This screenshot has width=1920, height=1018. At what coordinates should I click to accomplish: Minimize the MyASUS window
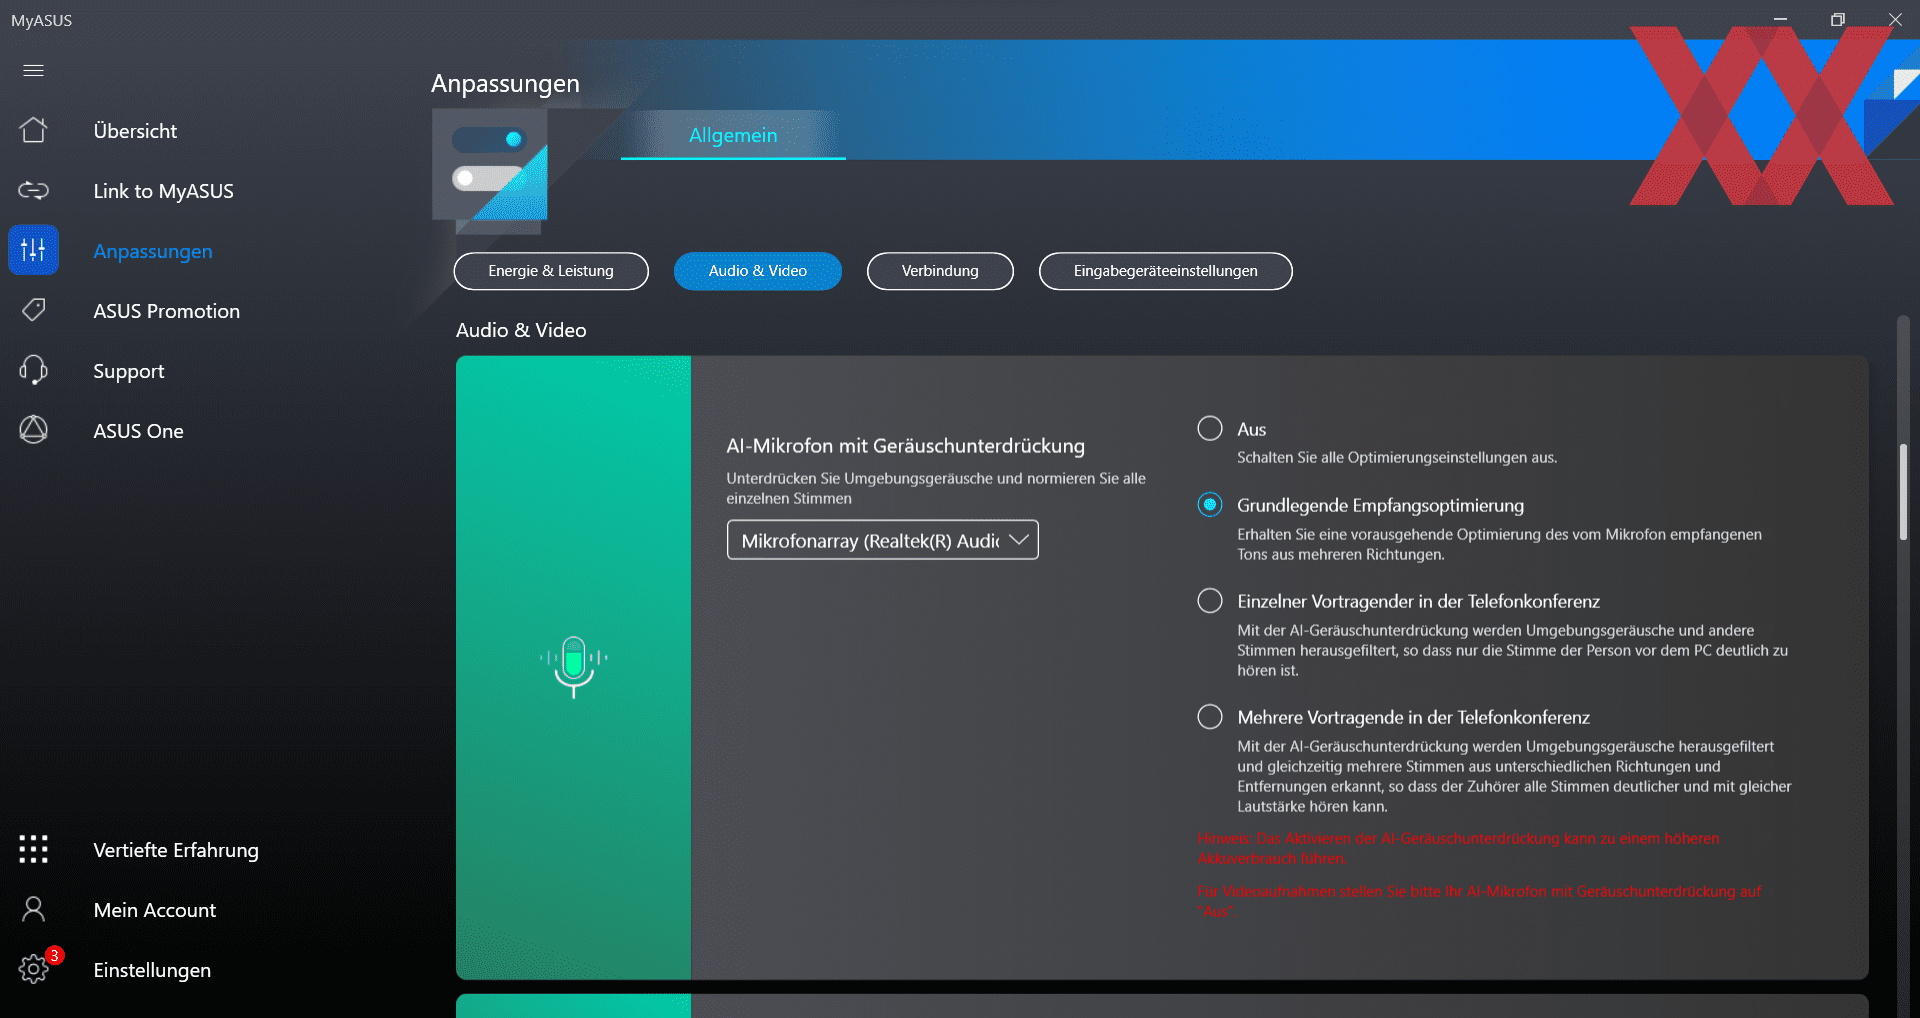(x=1780, y=19)
